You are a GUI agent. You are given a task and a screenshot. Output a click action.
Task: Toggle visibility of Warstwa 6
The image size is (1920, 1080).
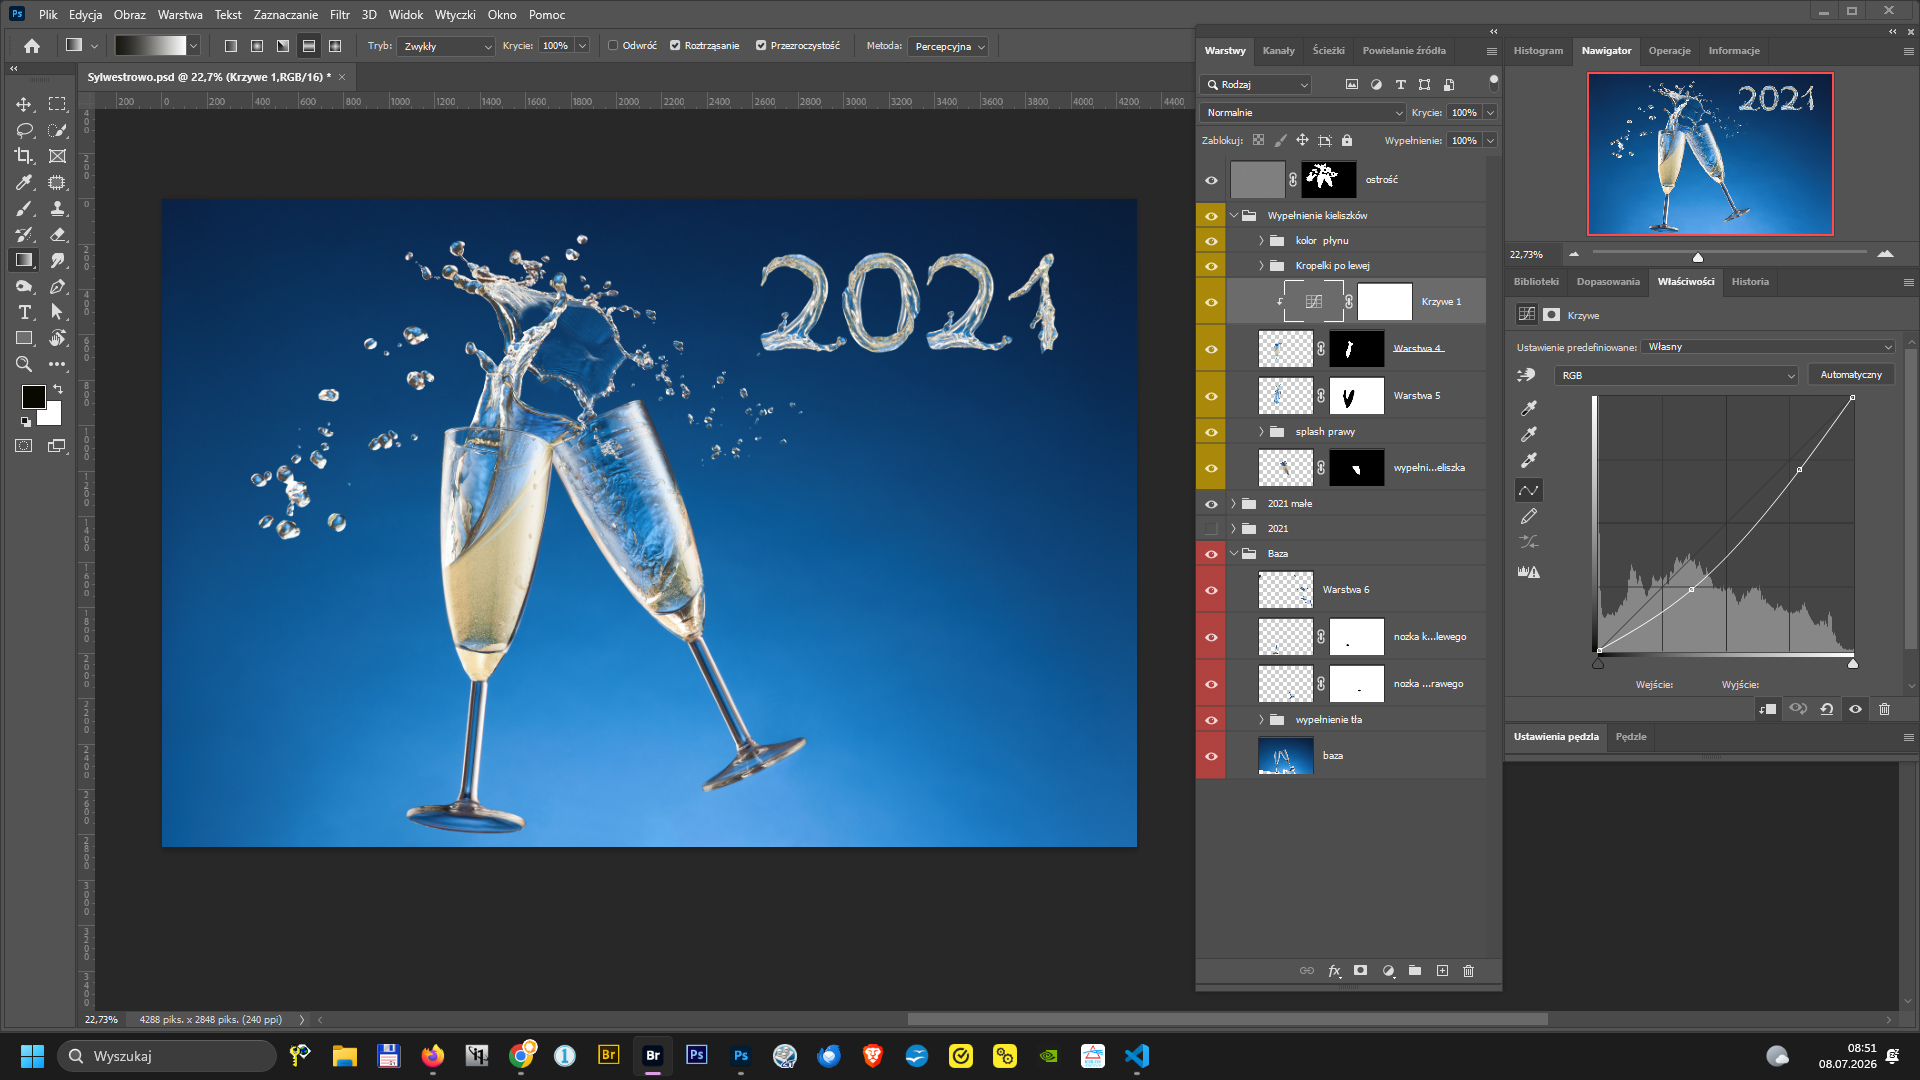point(1211,590)
